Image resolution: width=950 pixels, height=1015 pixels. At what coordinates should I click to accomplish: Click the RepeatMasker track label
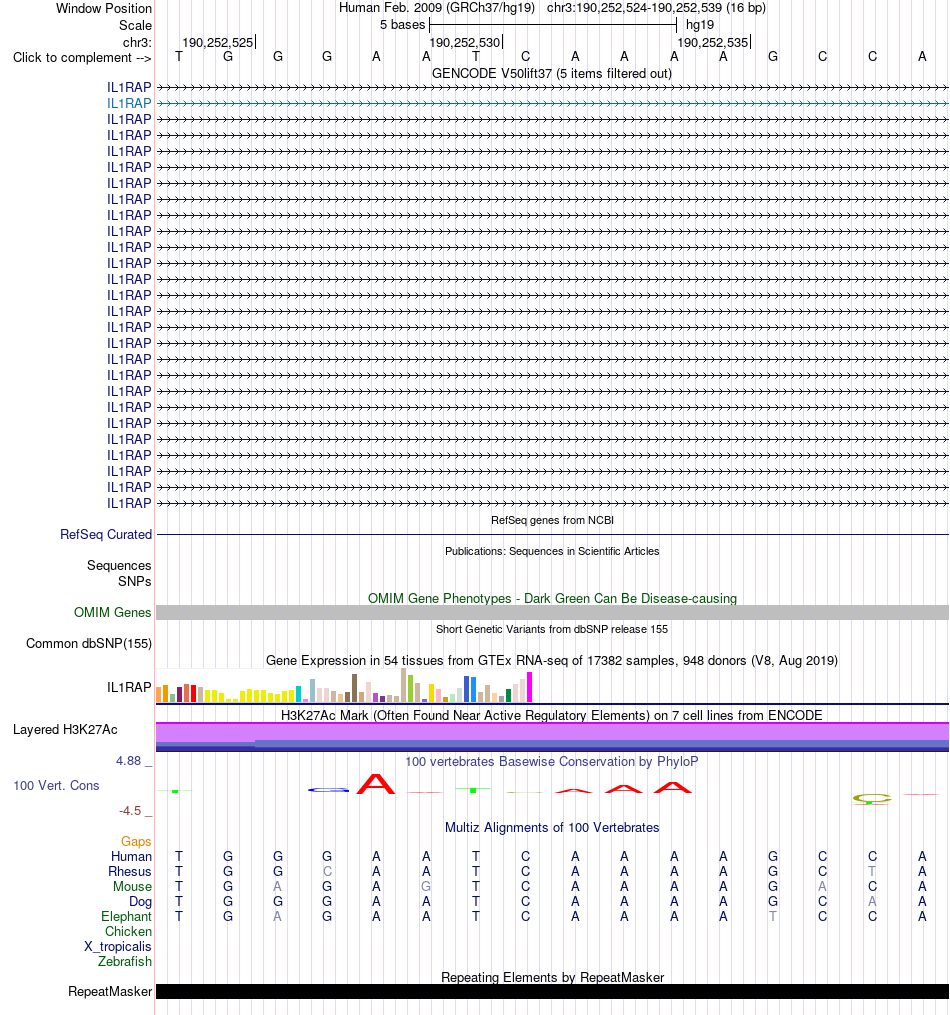click(x=110, y=991)
